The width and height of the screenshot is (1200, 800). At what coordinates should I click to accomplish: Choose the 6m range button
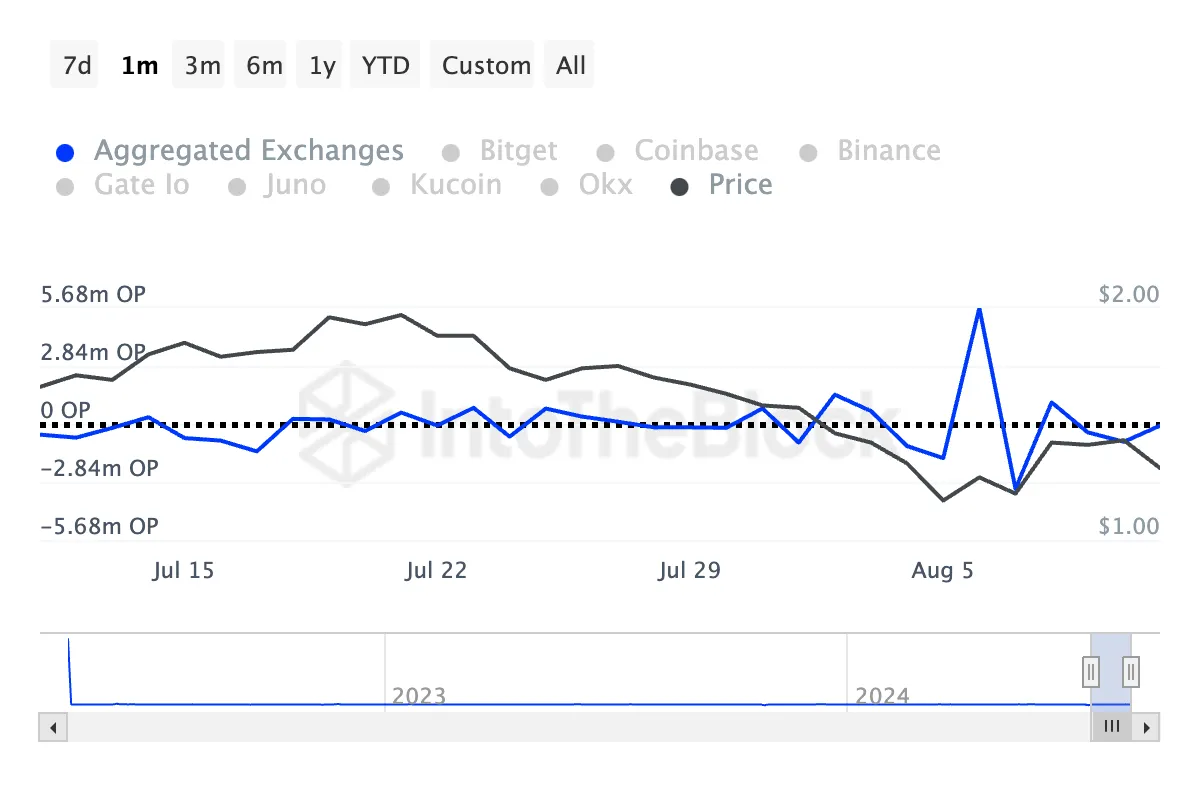coord(264,66)
